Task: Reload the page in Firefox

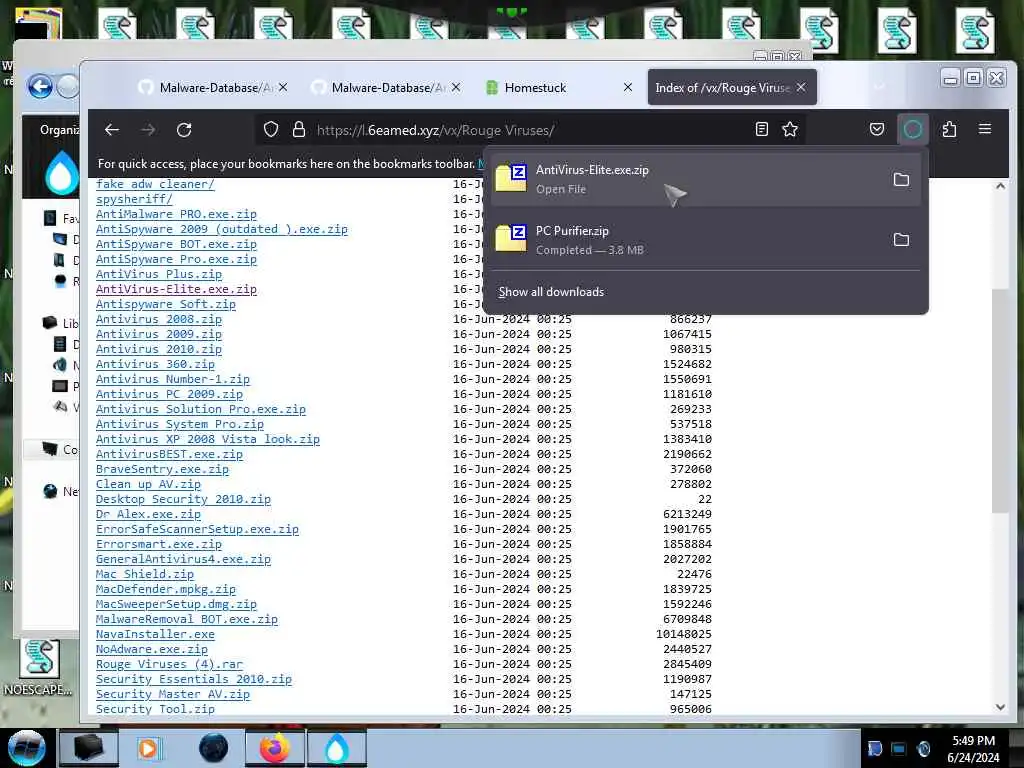Action: (x=184, y=130)
